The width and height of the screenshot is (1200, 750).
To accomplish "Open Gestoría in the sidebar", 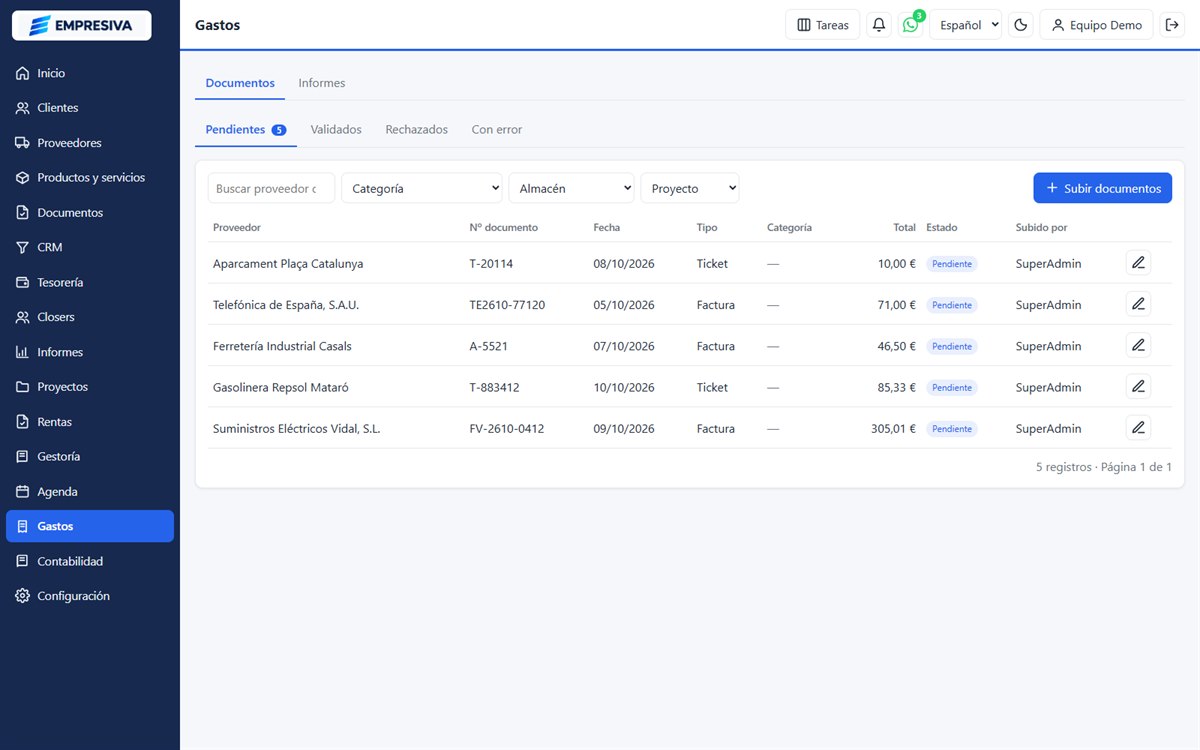I will [x=90, y=456].
